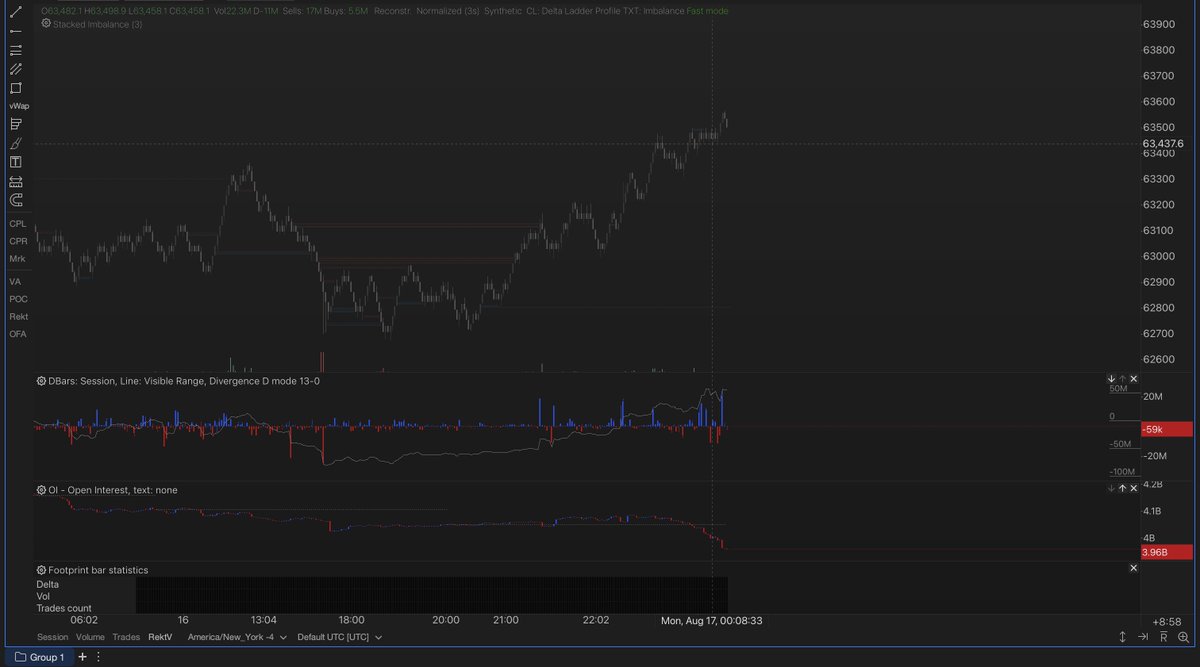
Task: Open DBars indicator settings gear
Action: (41, 381)
